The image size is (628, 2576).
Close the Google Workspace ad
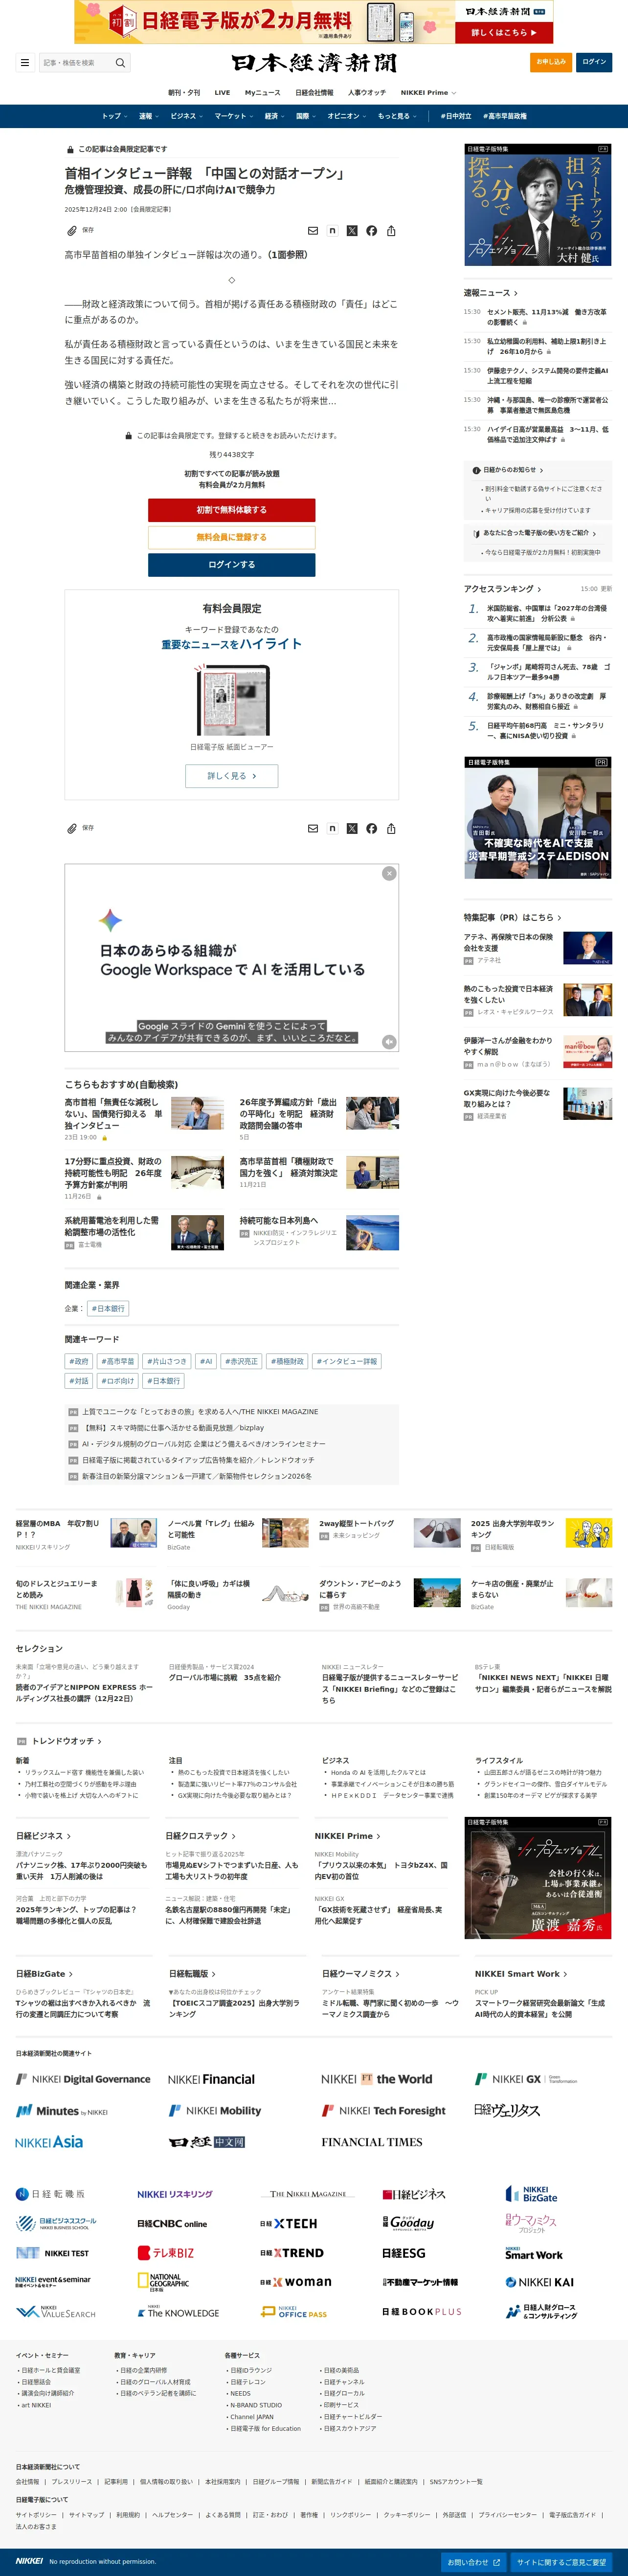(389, 873)
